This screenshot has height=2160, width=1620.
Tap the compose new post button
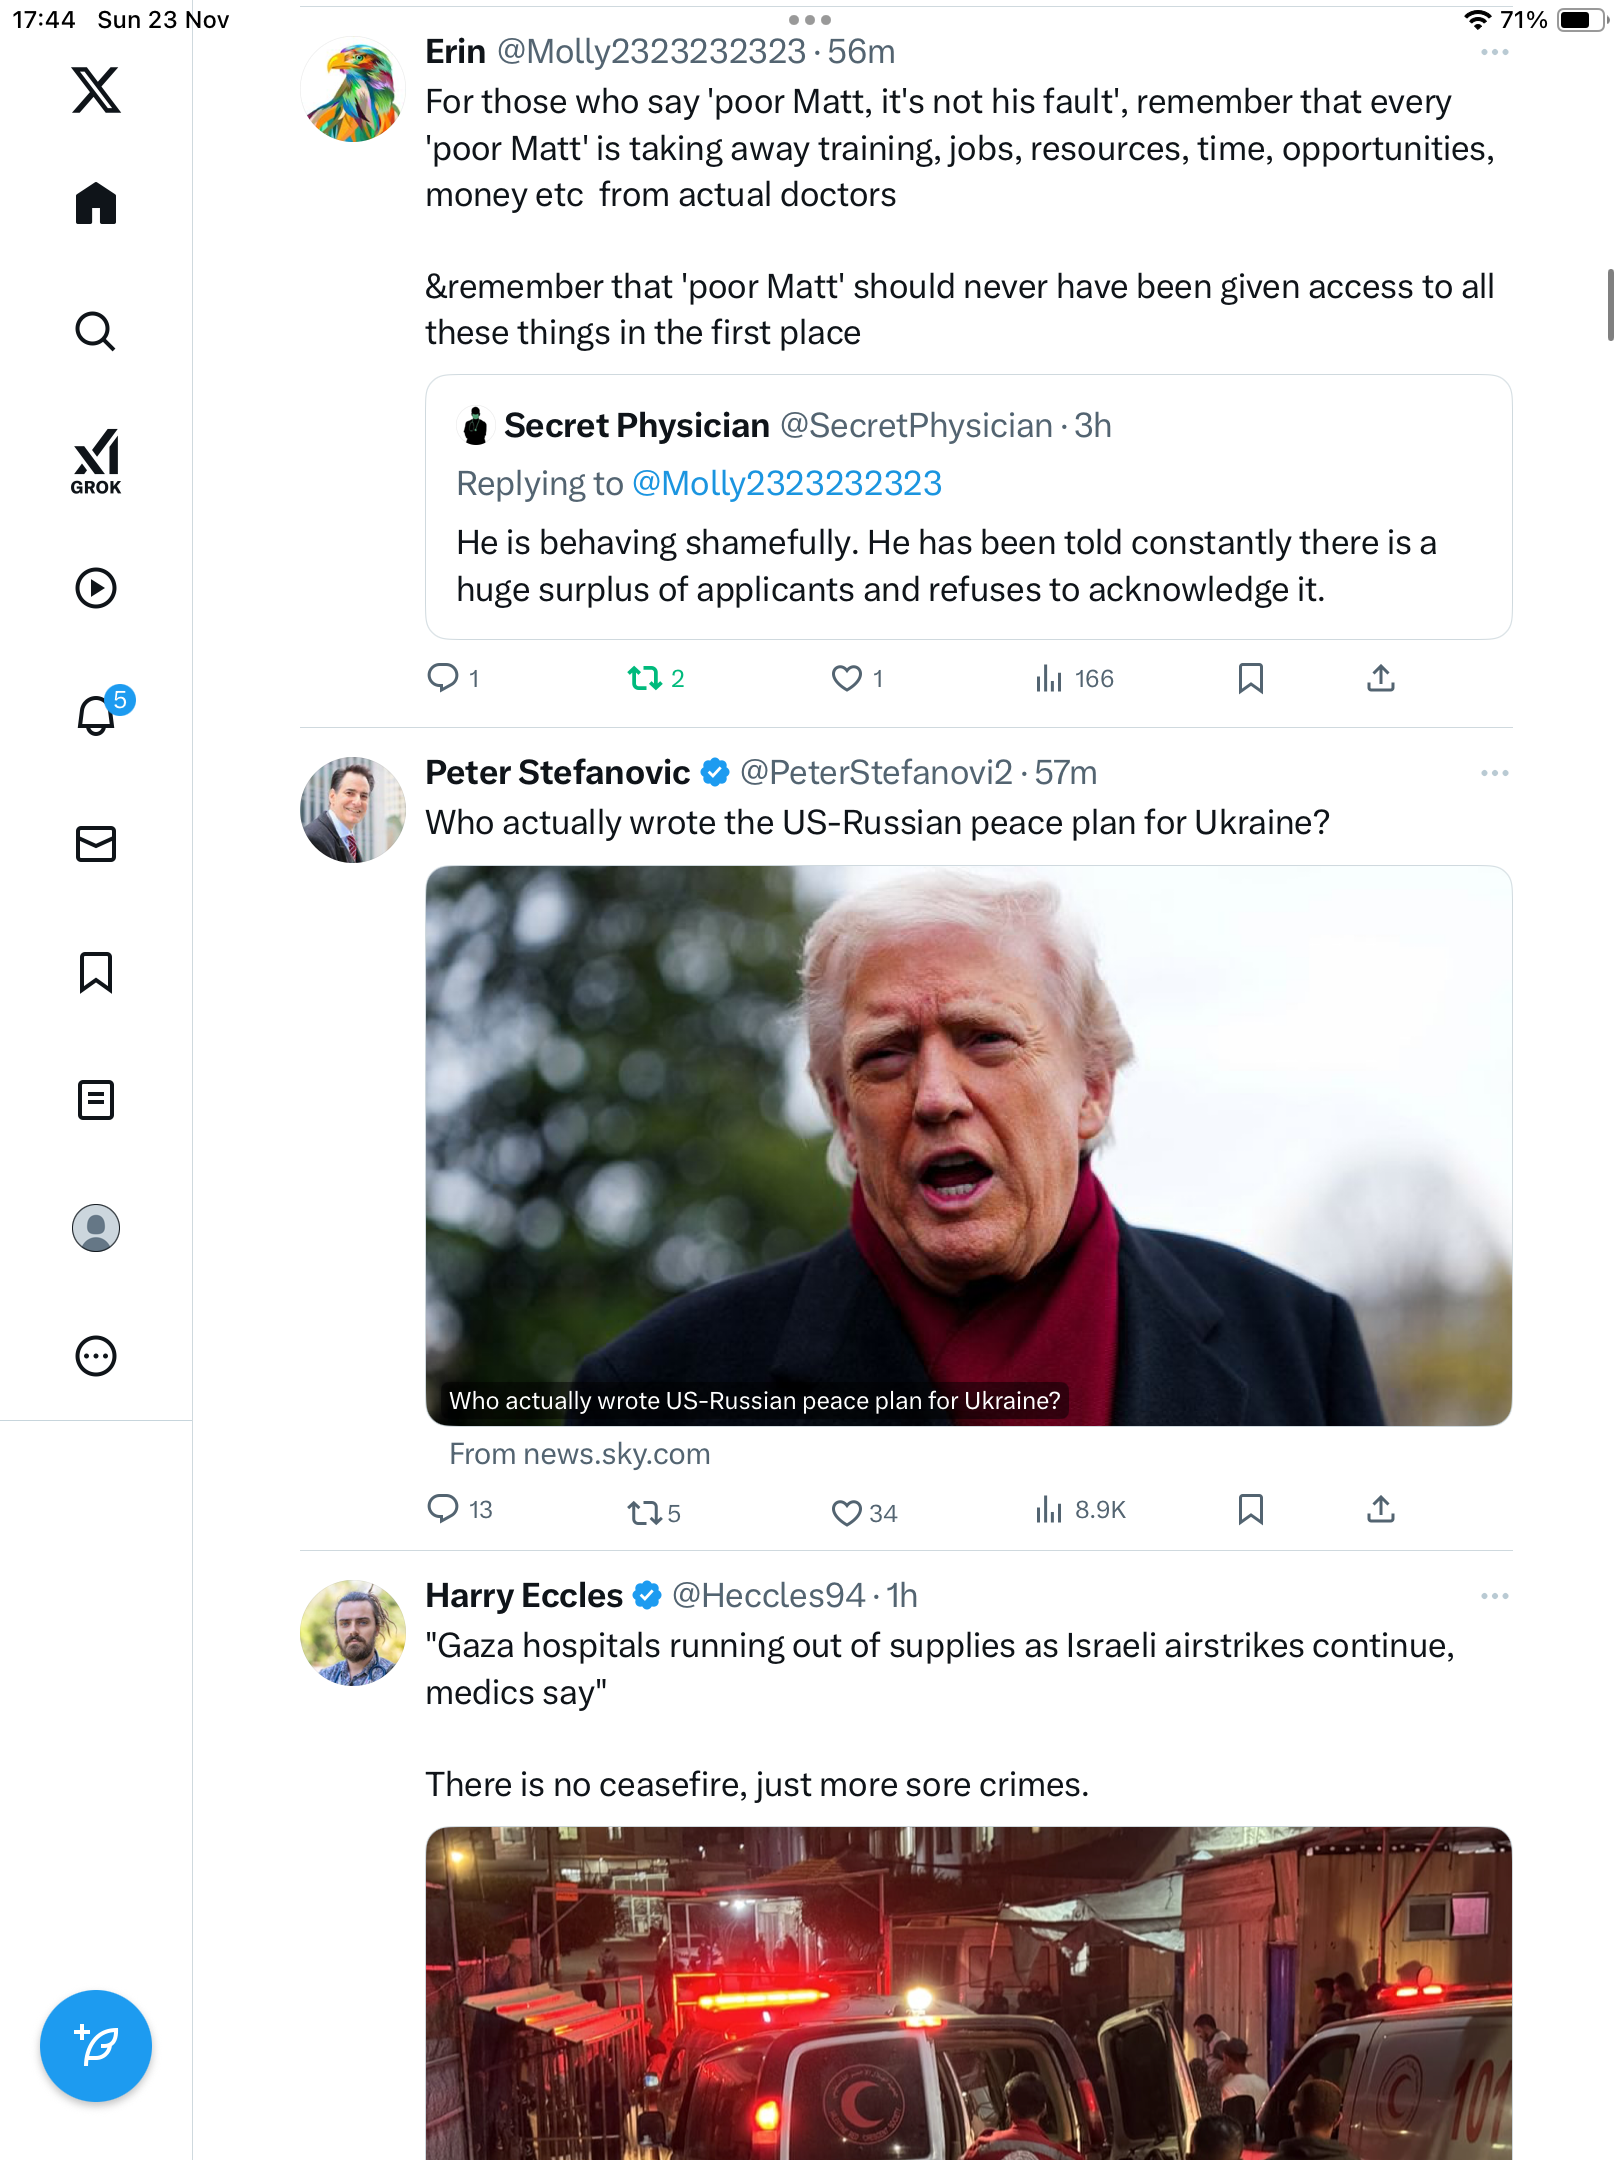[96, 2045]
